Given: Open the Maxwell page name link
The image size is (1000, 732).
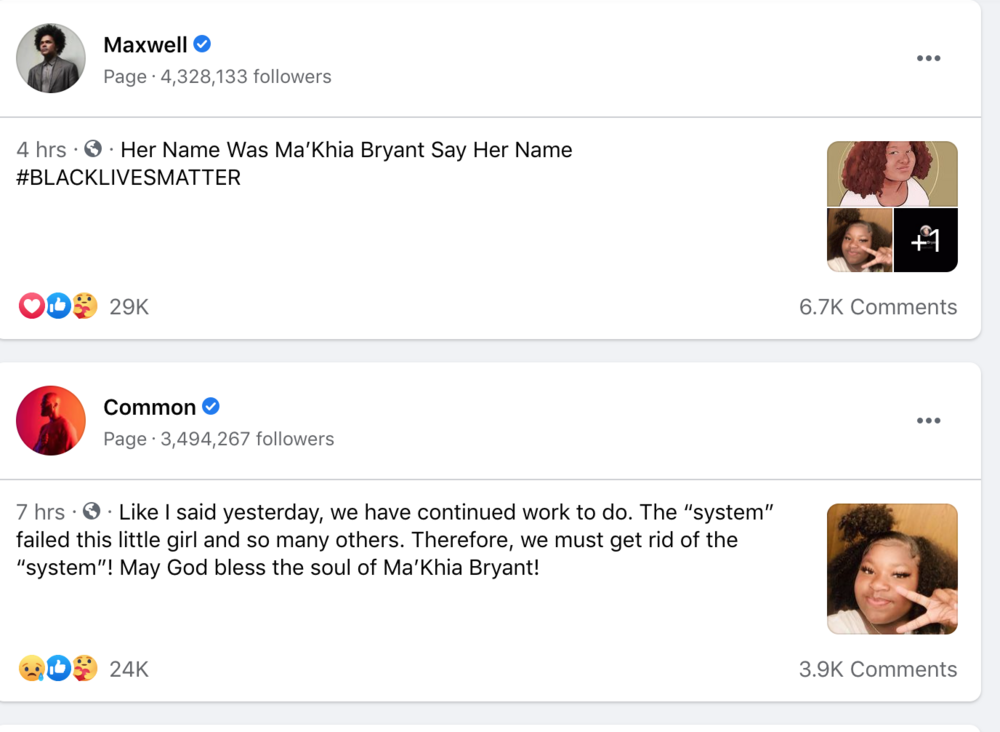Looking at the screenshot, I should (145, 44).
